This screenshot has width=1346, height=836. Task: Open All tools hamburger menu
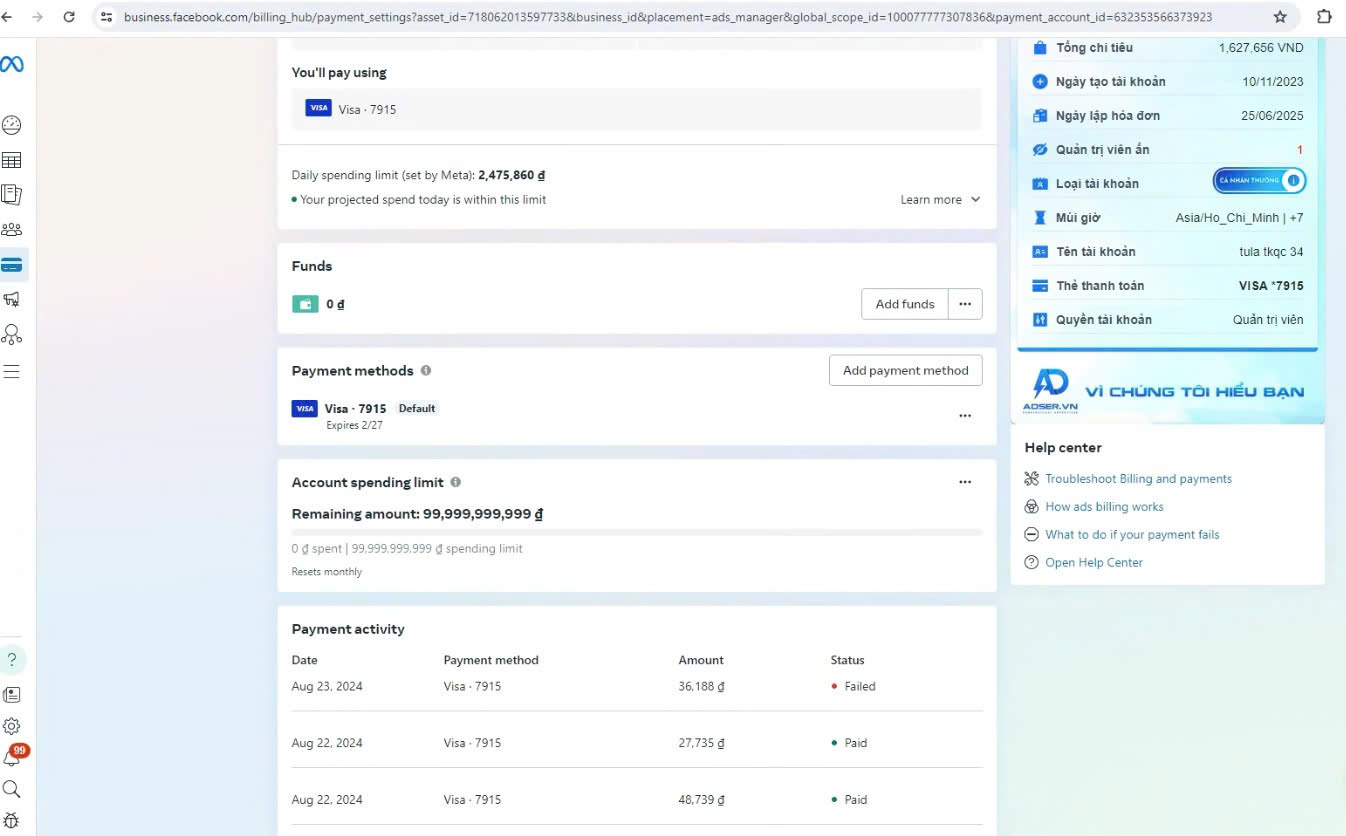tap(12, 371)
